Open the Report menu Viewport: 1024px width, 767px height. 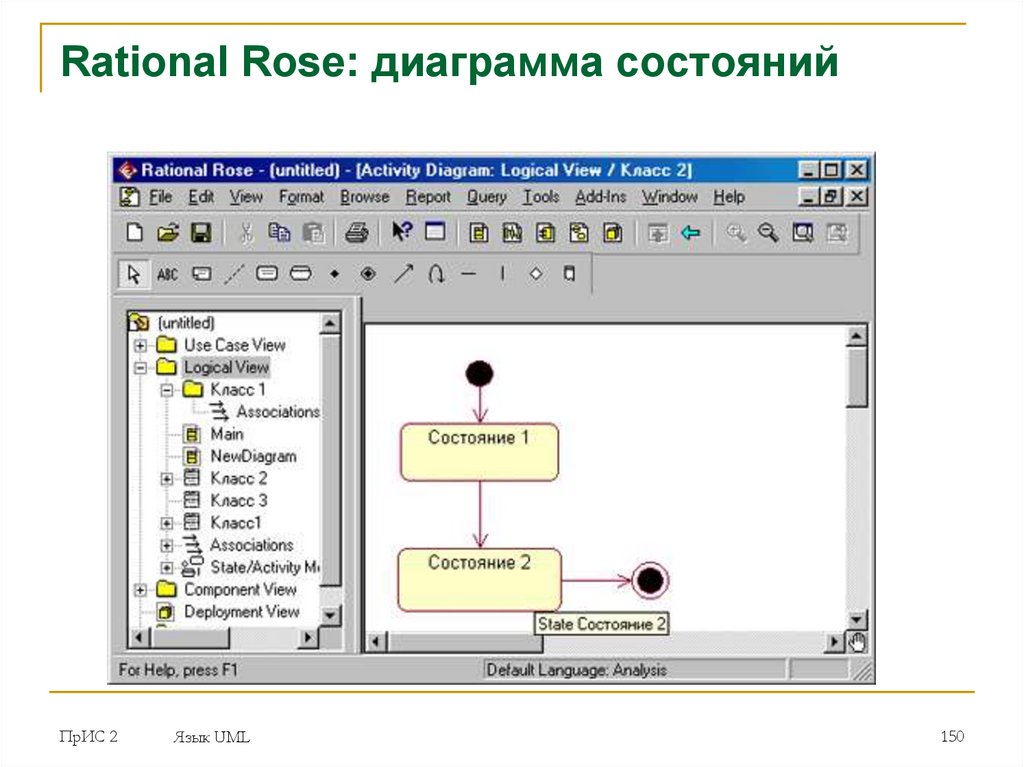[x=428, y=197]
